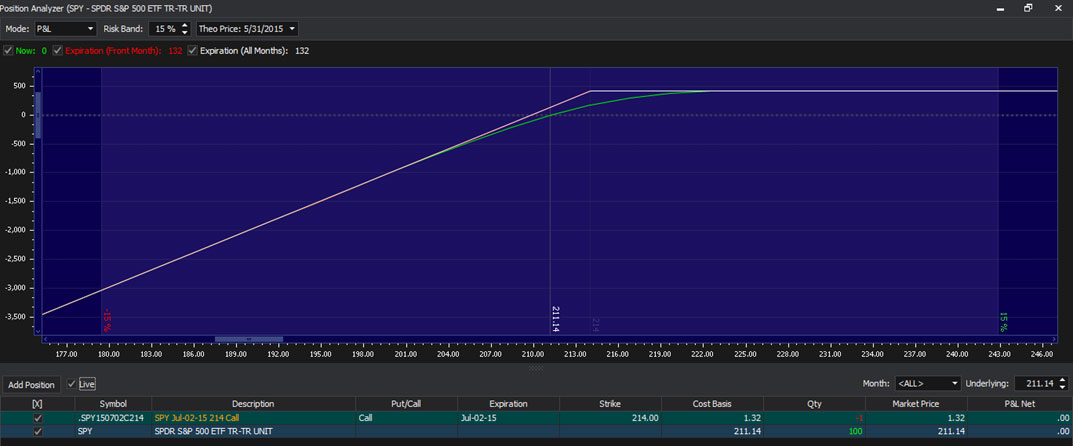Click the horizontal chart scrollbar thumb
The width and height of the screenshot is (1073, 446).
249,339
